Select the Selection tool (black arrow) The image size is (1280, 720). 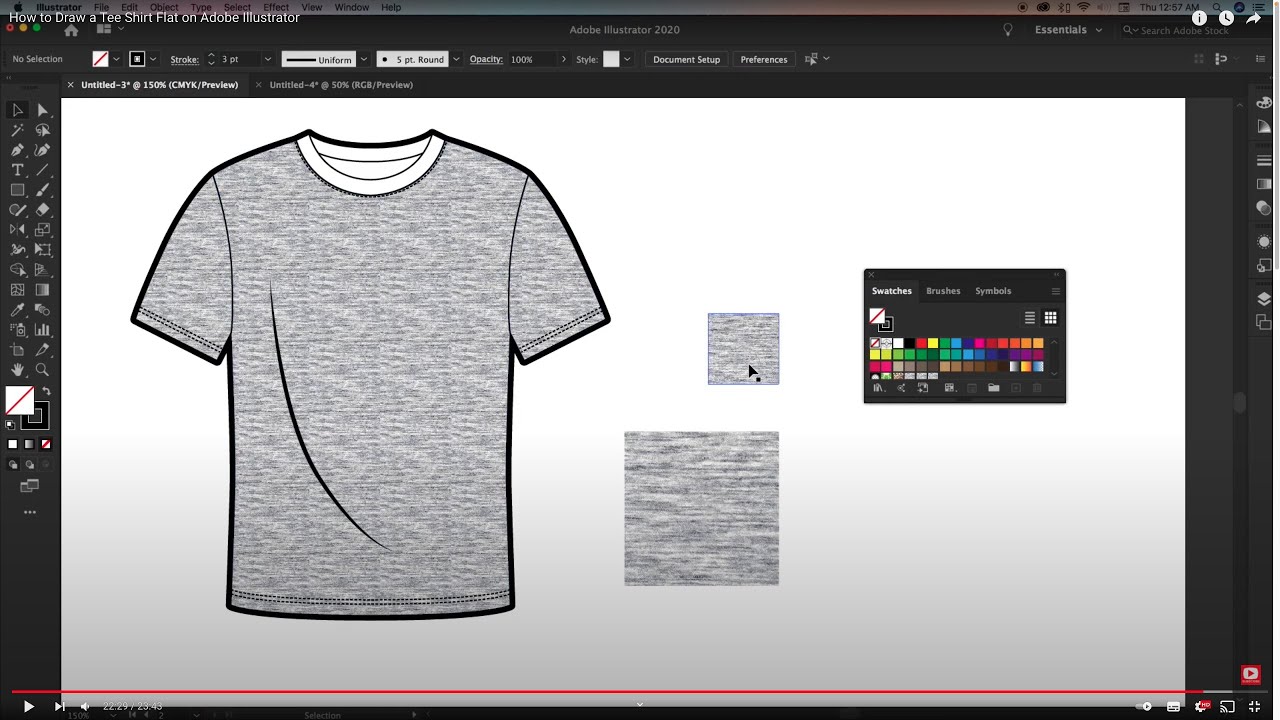point(17,110)
